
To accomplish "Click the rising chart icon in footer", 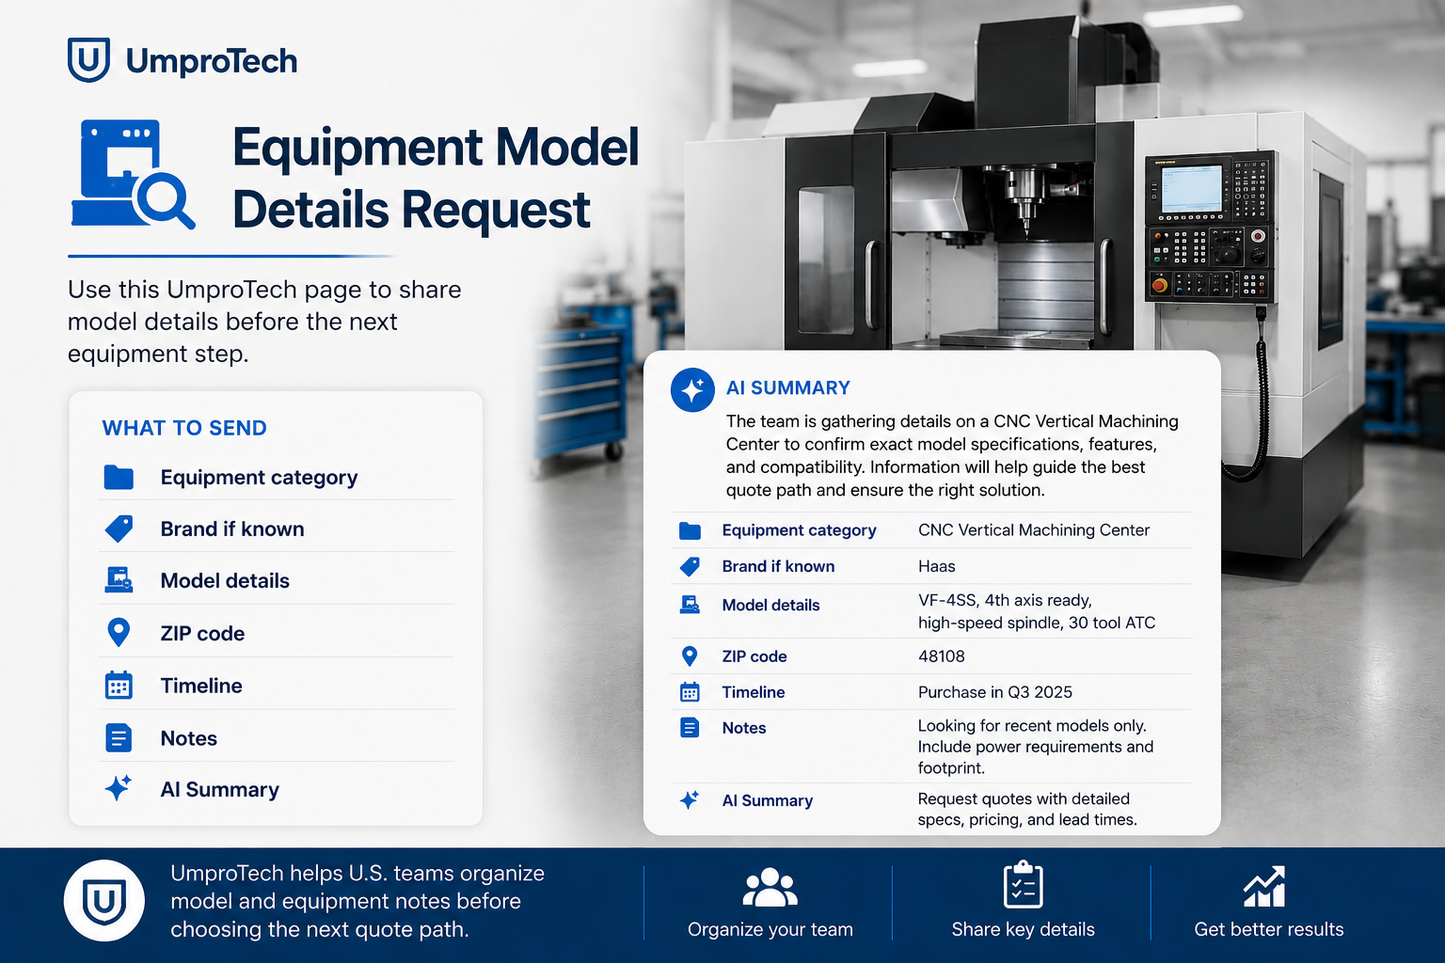I will [x=1264, y=887].
